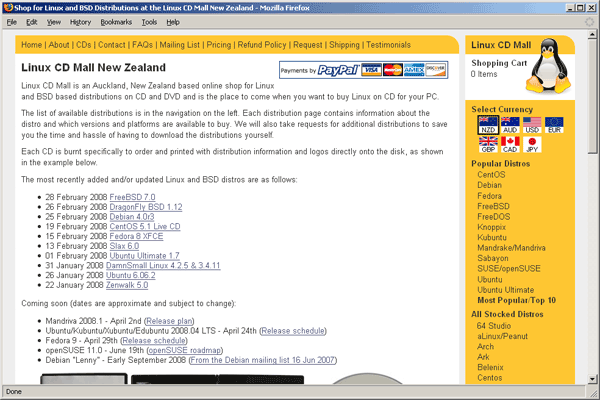Click the Firefox loading throbber icon
This screenshot has width=600, height=400.
click(x=590, y=22)
